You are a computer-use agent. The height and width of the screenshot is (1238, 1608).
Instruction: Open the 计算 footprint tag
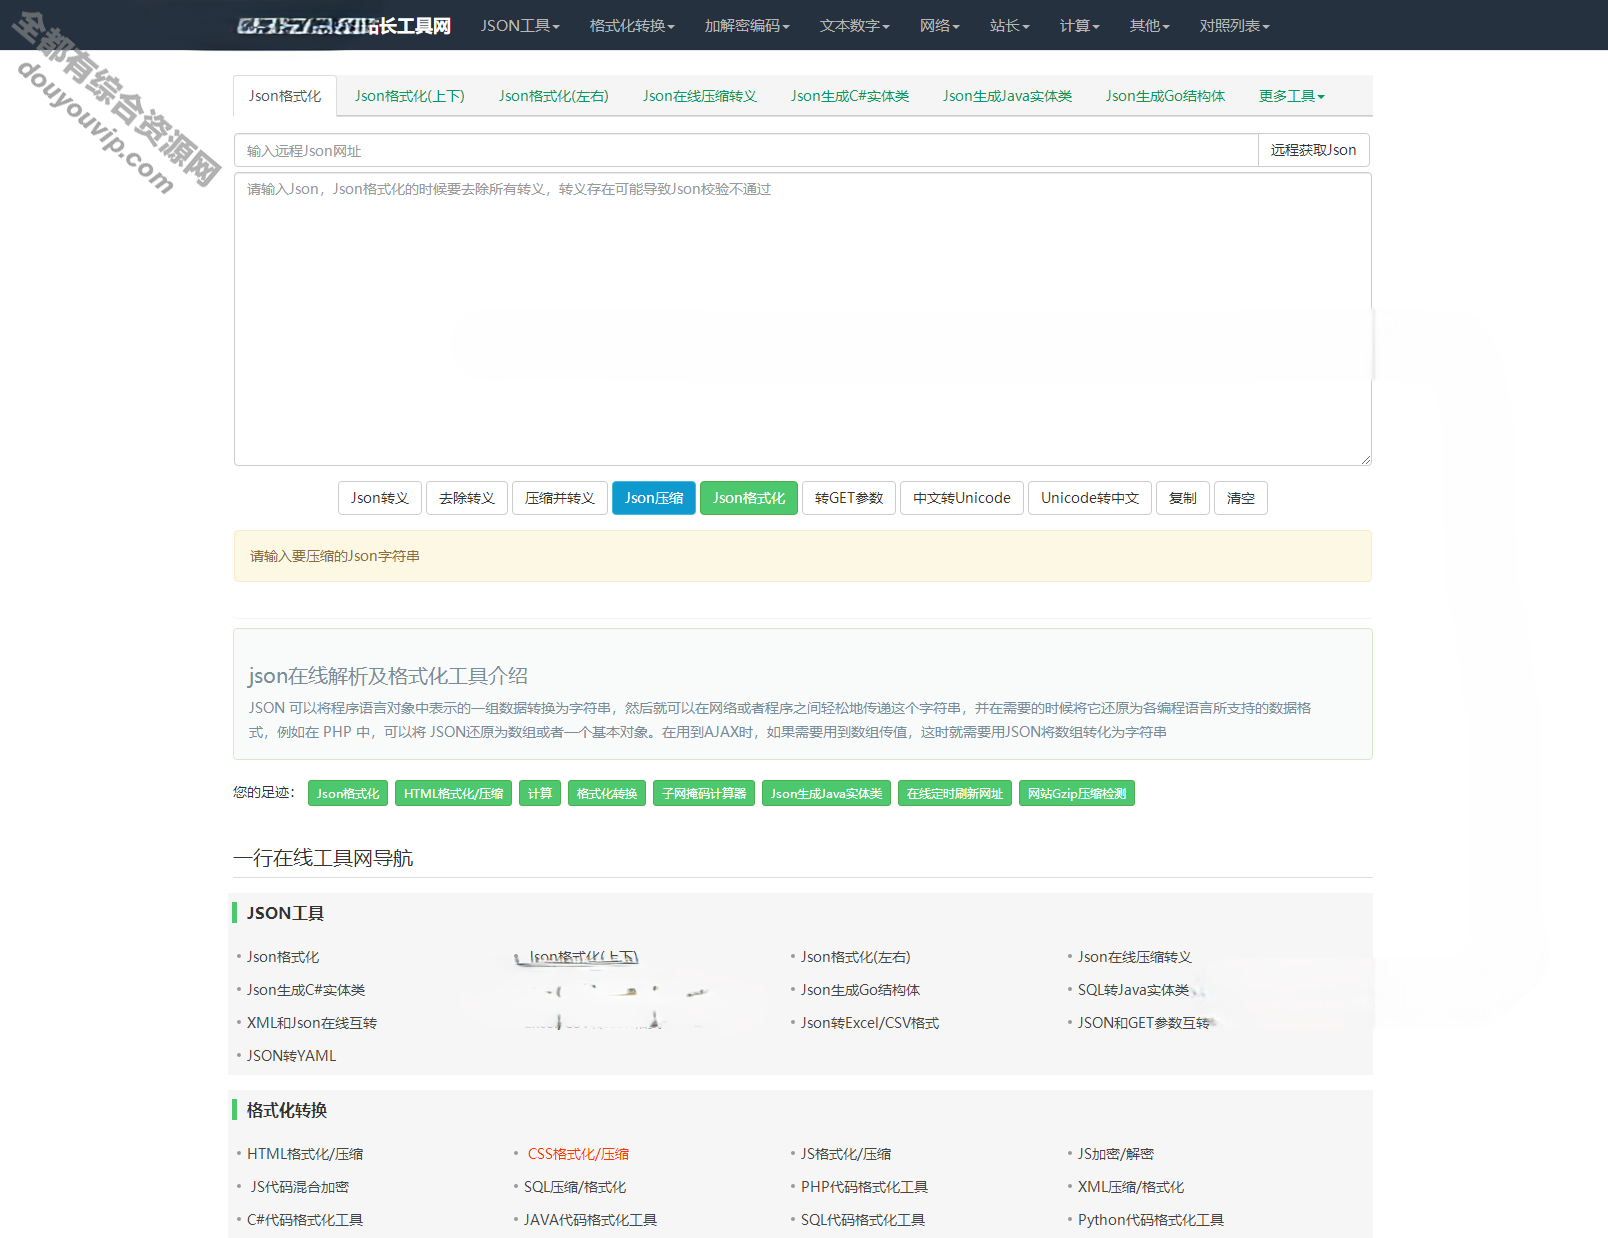coord(540,793)
